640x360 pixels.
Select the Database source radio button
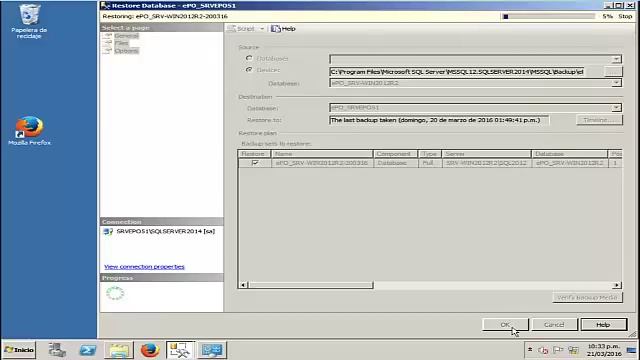pyautogui.click(x=249, y=58)
